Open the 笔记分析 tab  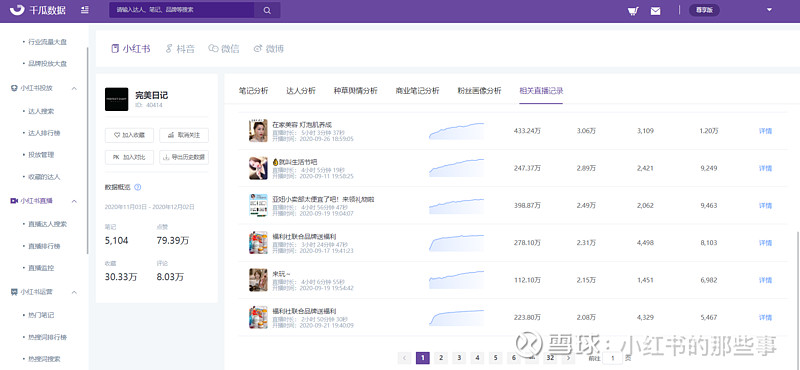[254, 91]
